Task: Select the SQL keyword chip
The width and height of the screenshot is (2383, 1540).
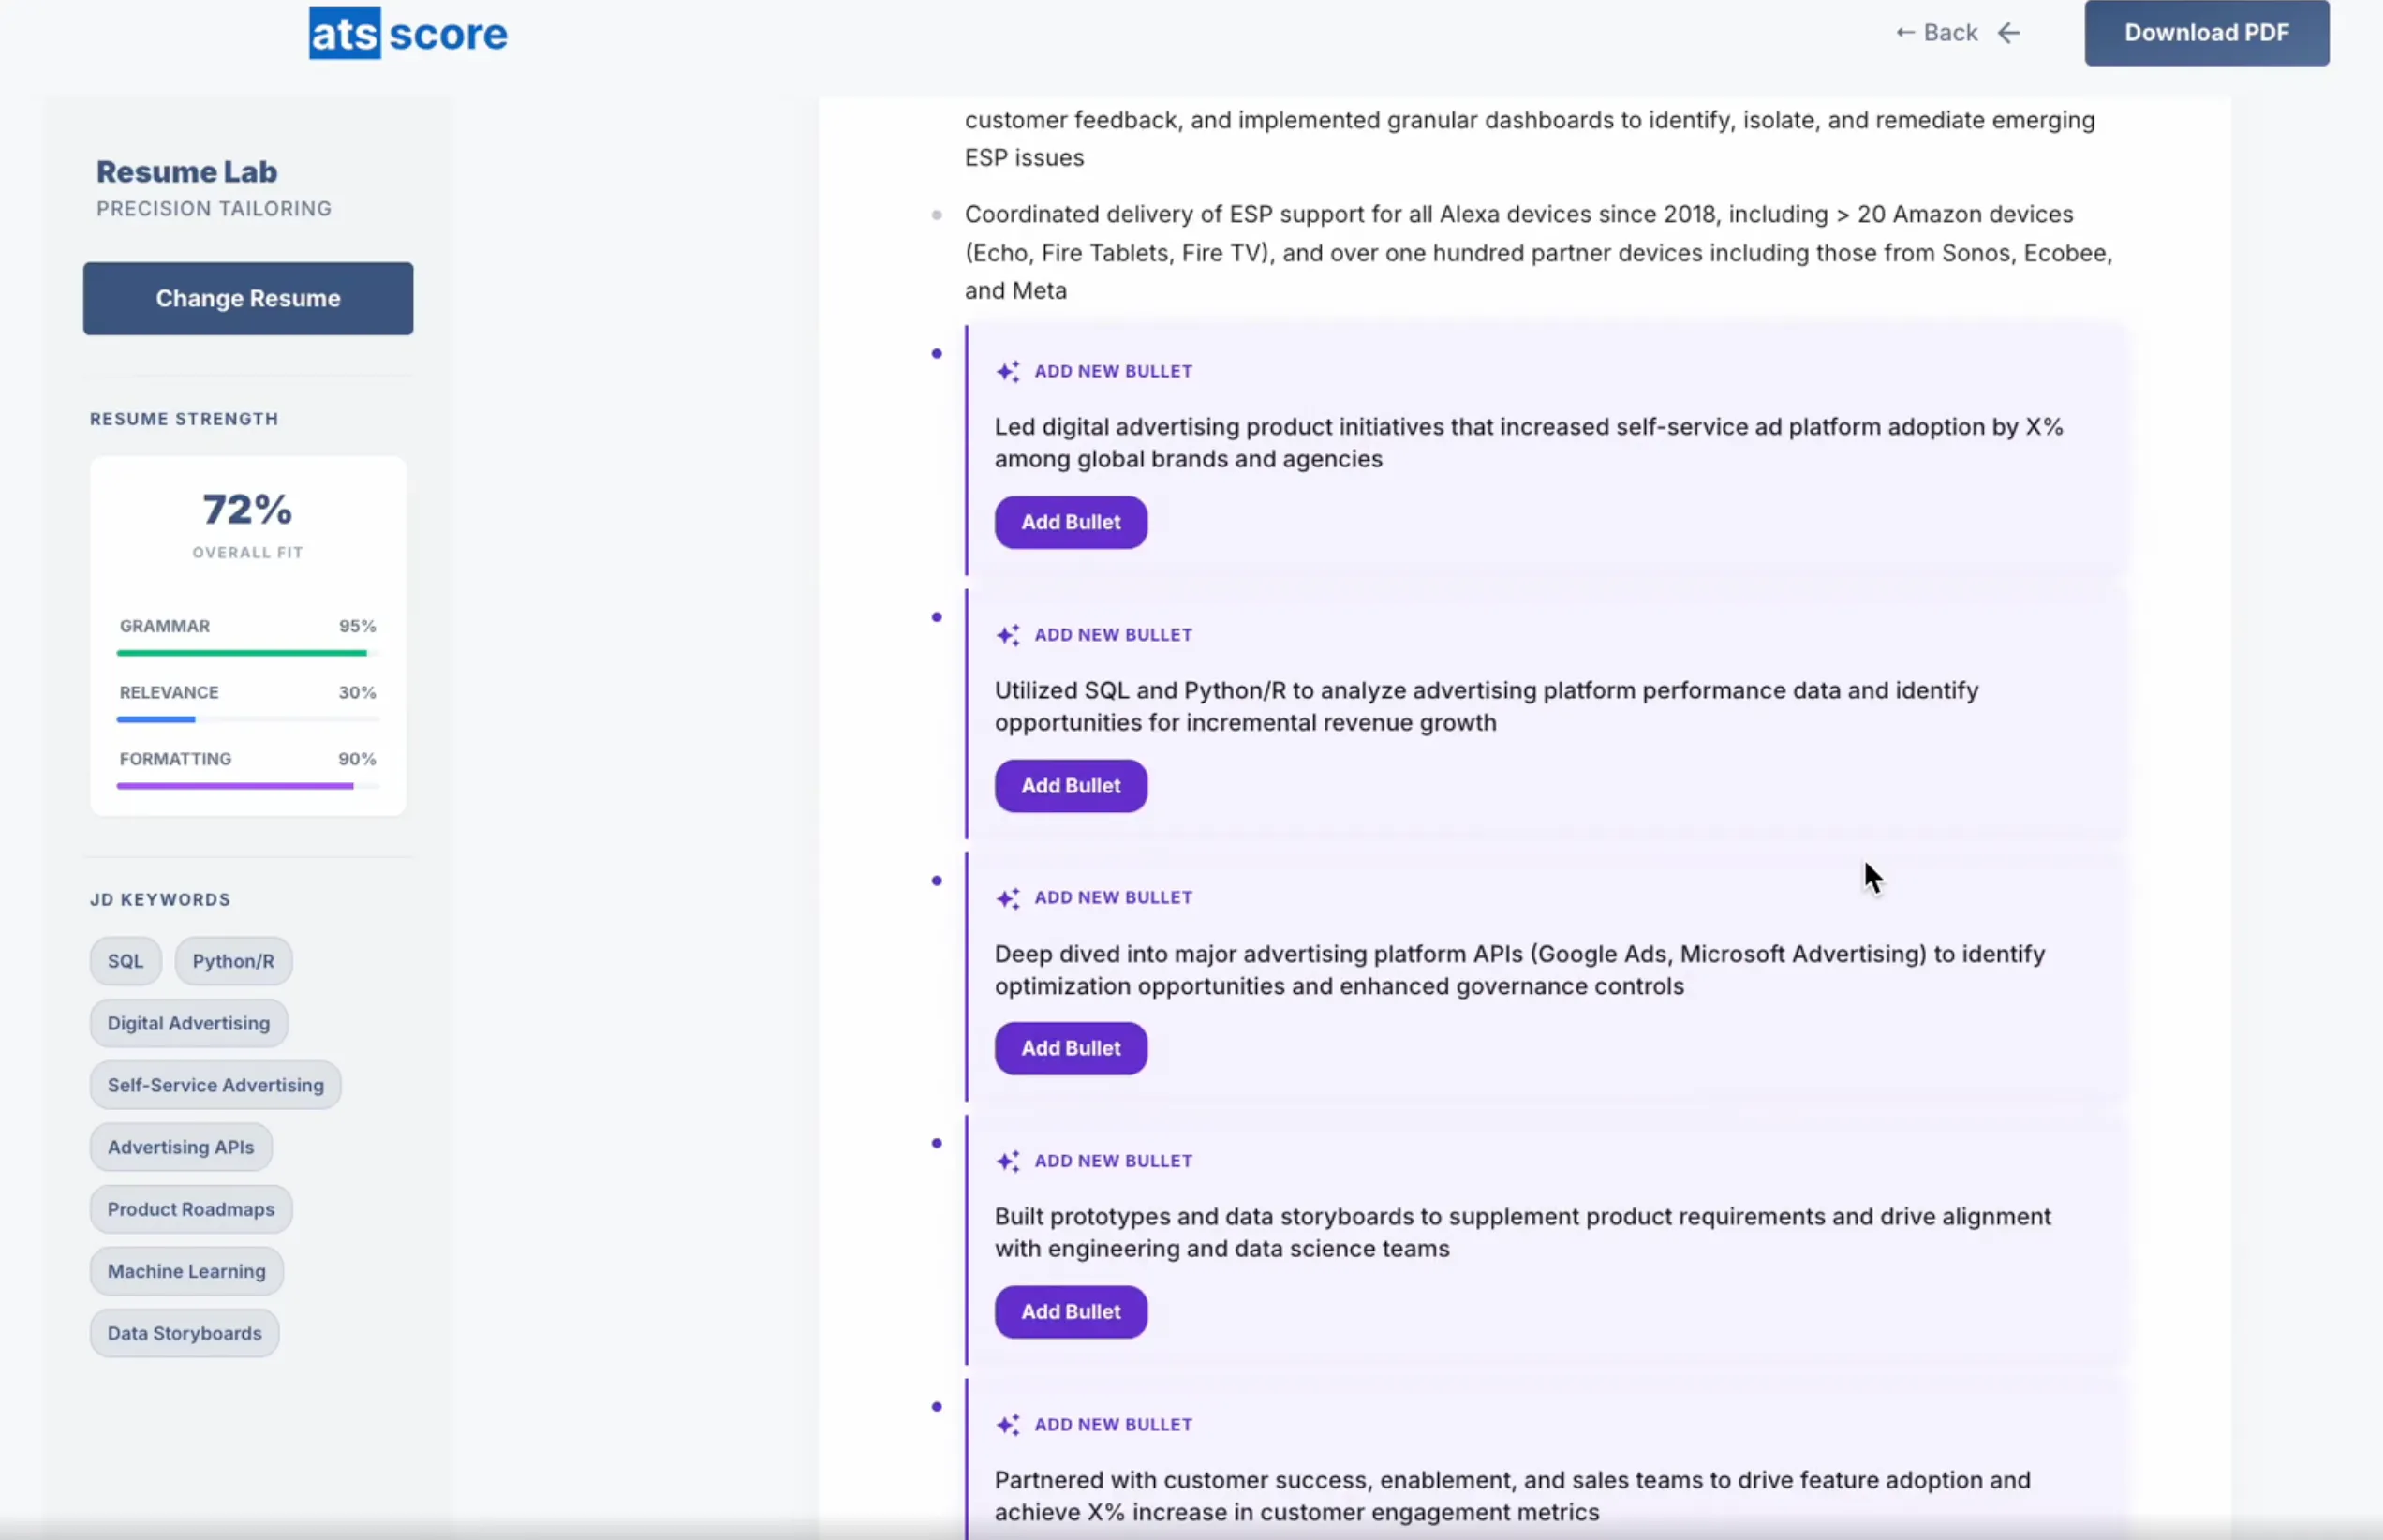Action: pos(125,961)
